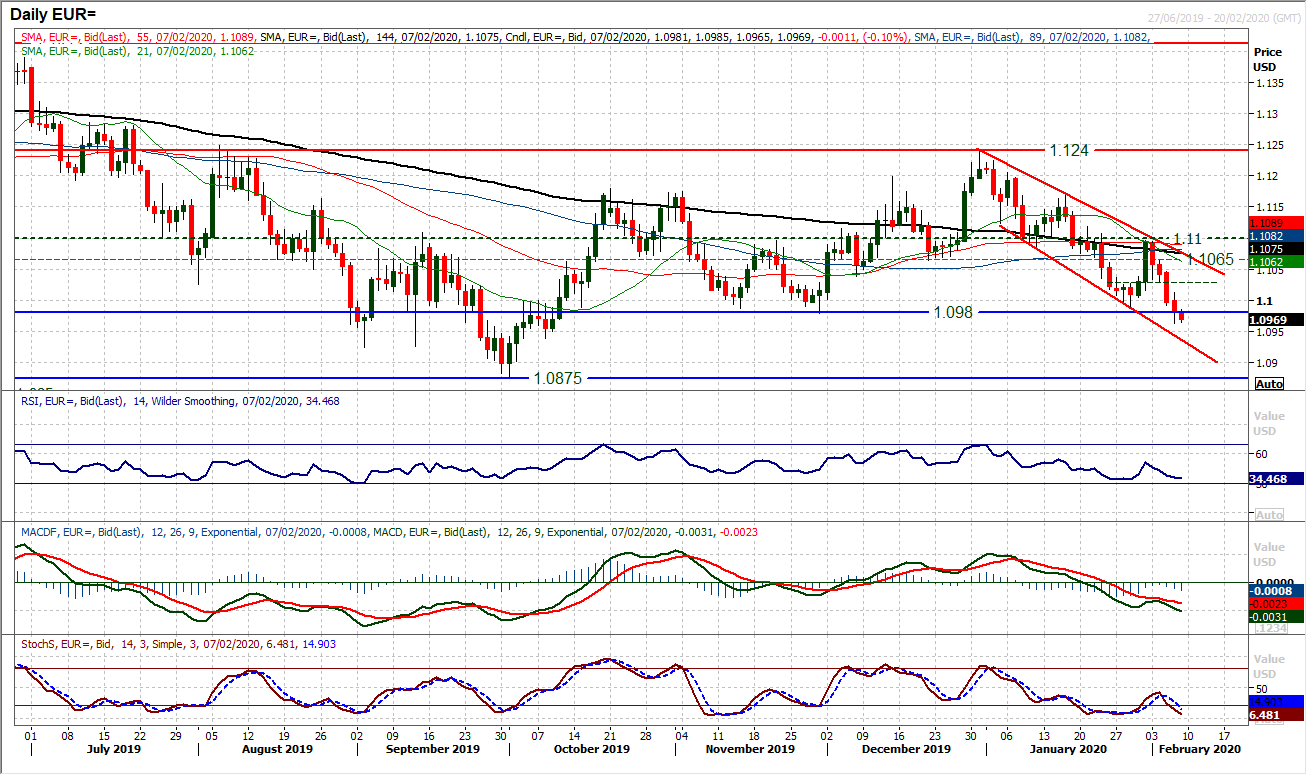Click the 1.09 price axis tick
The image size is (1307, 775).
(x=1266, y=363)
